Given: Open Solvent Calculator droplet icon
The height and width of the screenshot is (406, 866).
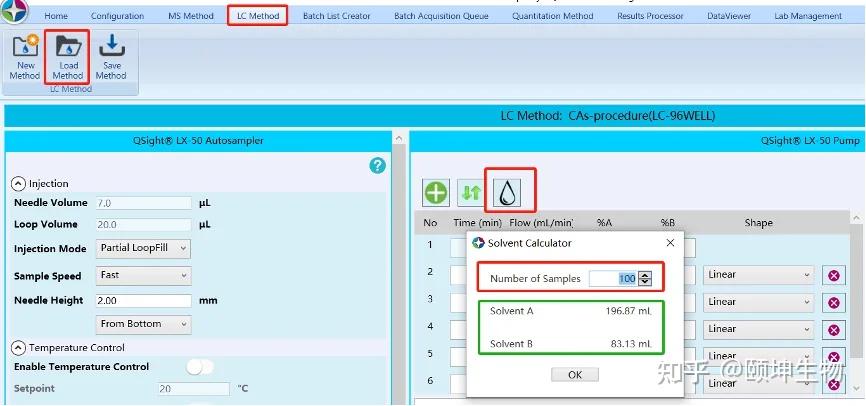Looking at the screenshot, I should pos(508,193).
